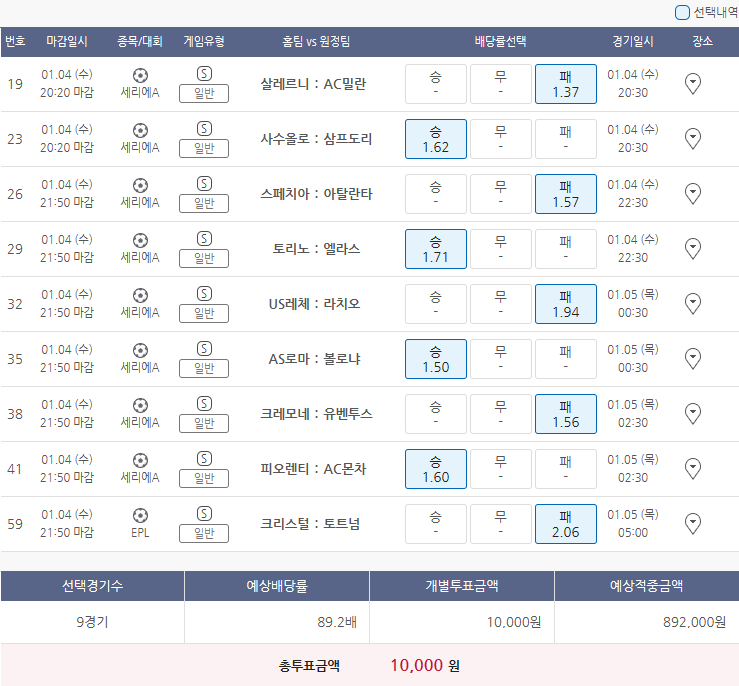Select 무 for US레체 : 라치오

pos(501,304)
